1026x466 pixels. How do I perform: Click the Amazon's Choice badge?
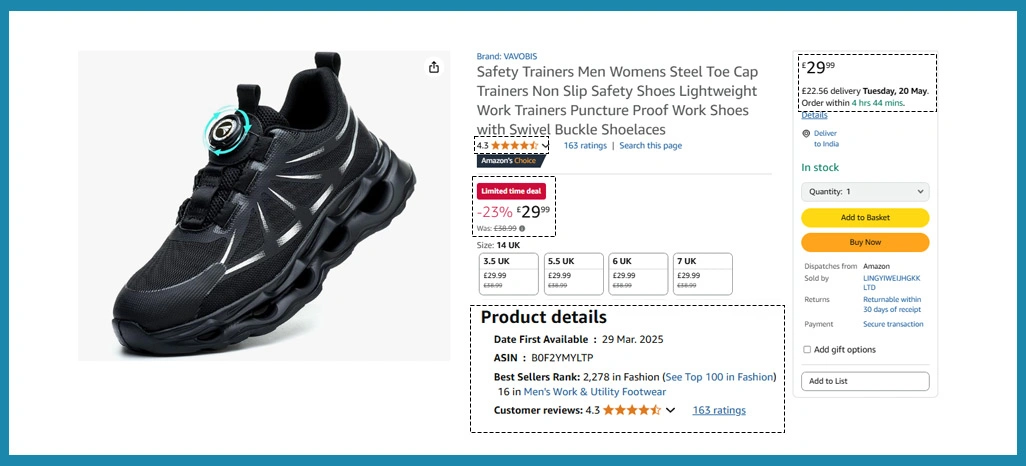click(509, 160)
